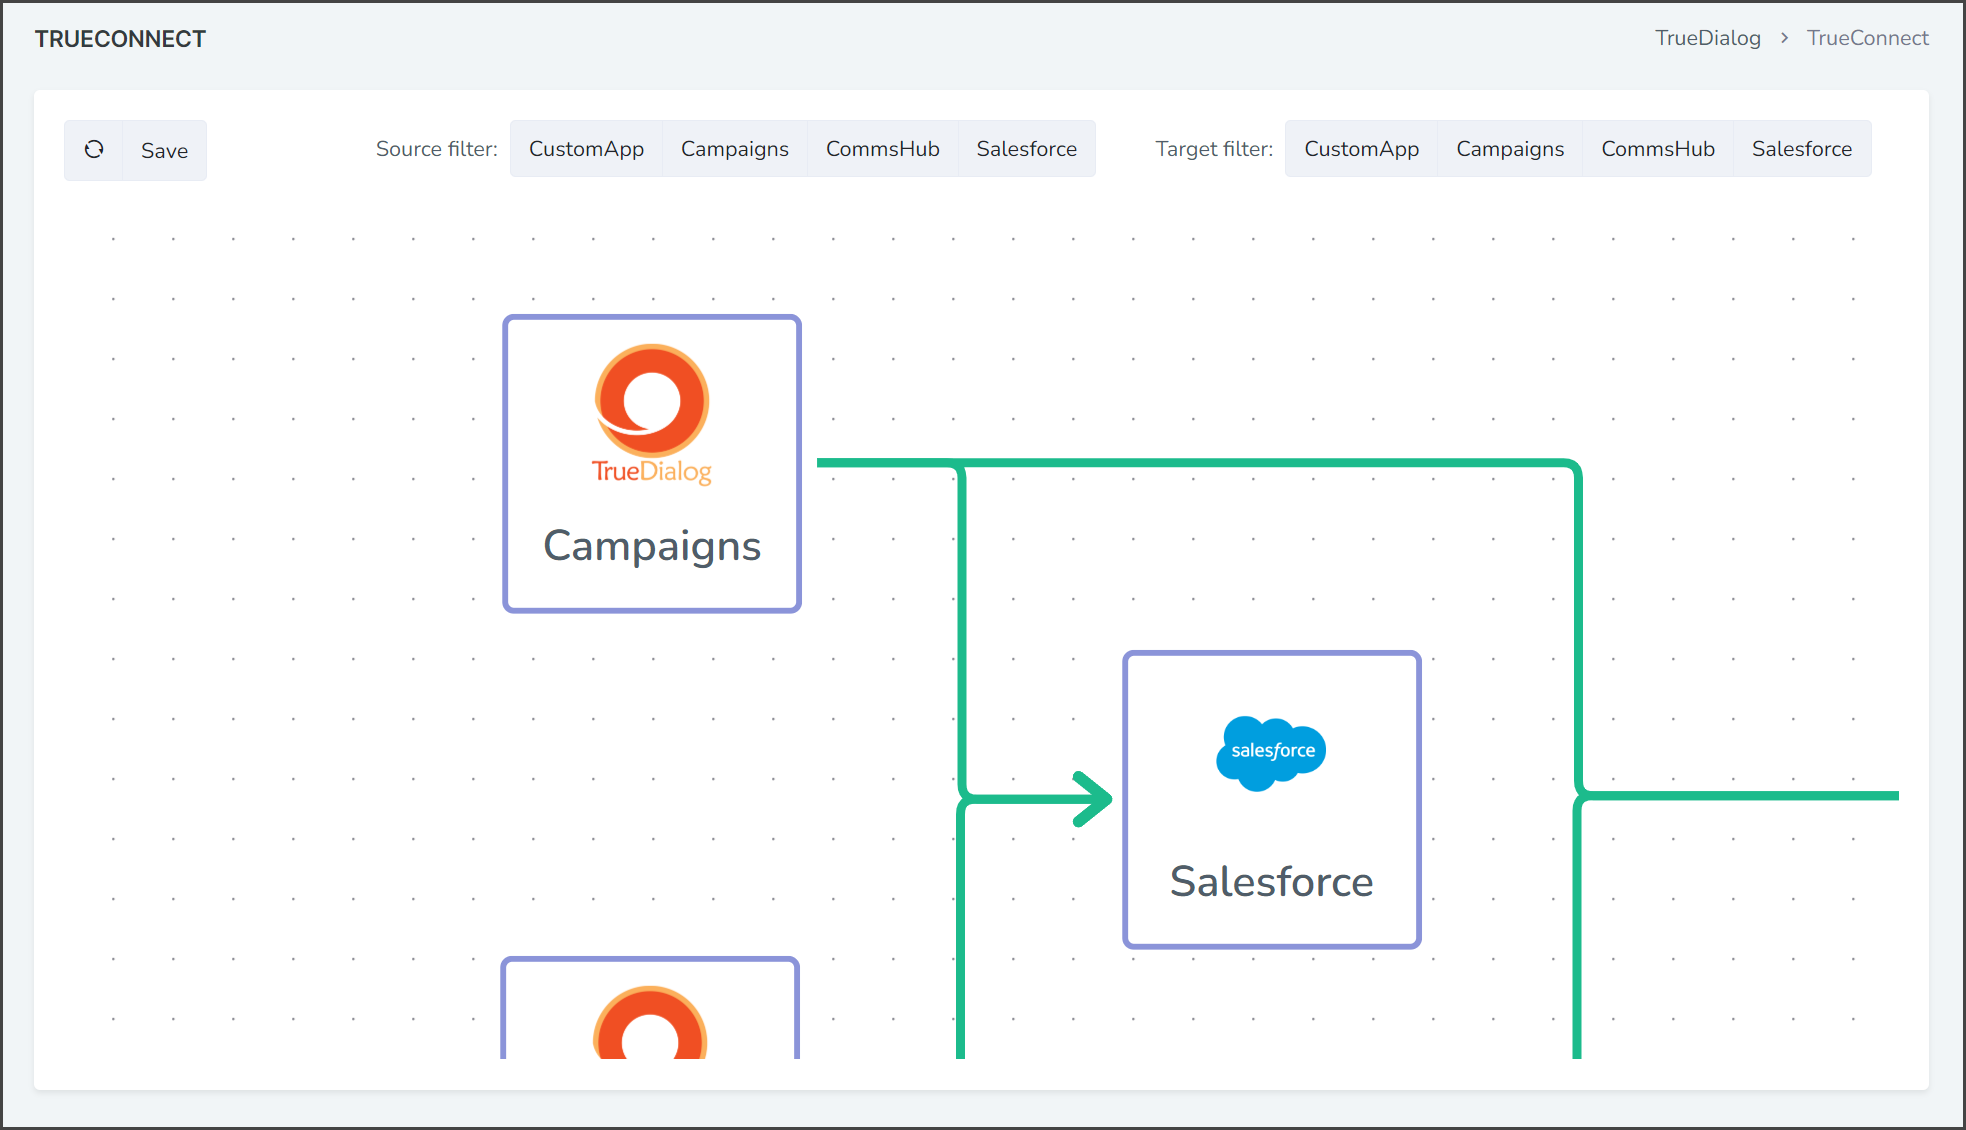The width and height of the screenshot is (1966, 1130).
Task: Toggle Campaigns in Target filter
Action: click(x=1510, y=149)
